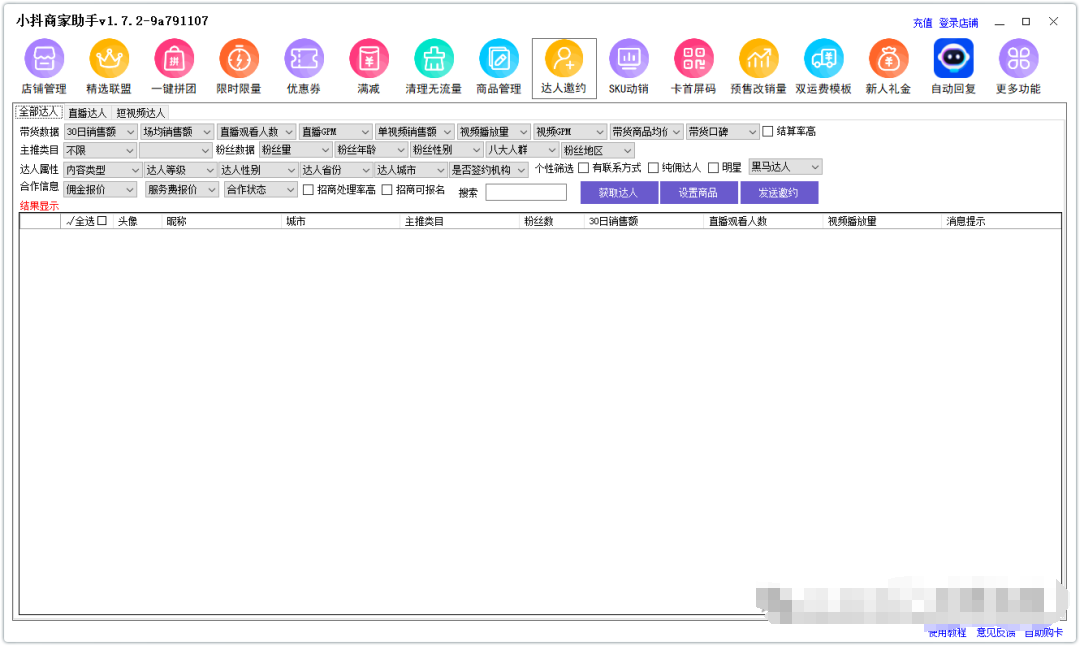Tick the 有联系方式 checkbox
Image resolution: width=1080 pixels, height=646 pixels.
[583, 168]
